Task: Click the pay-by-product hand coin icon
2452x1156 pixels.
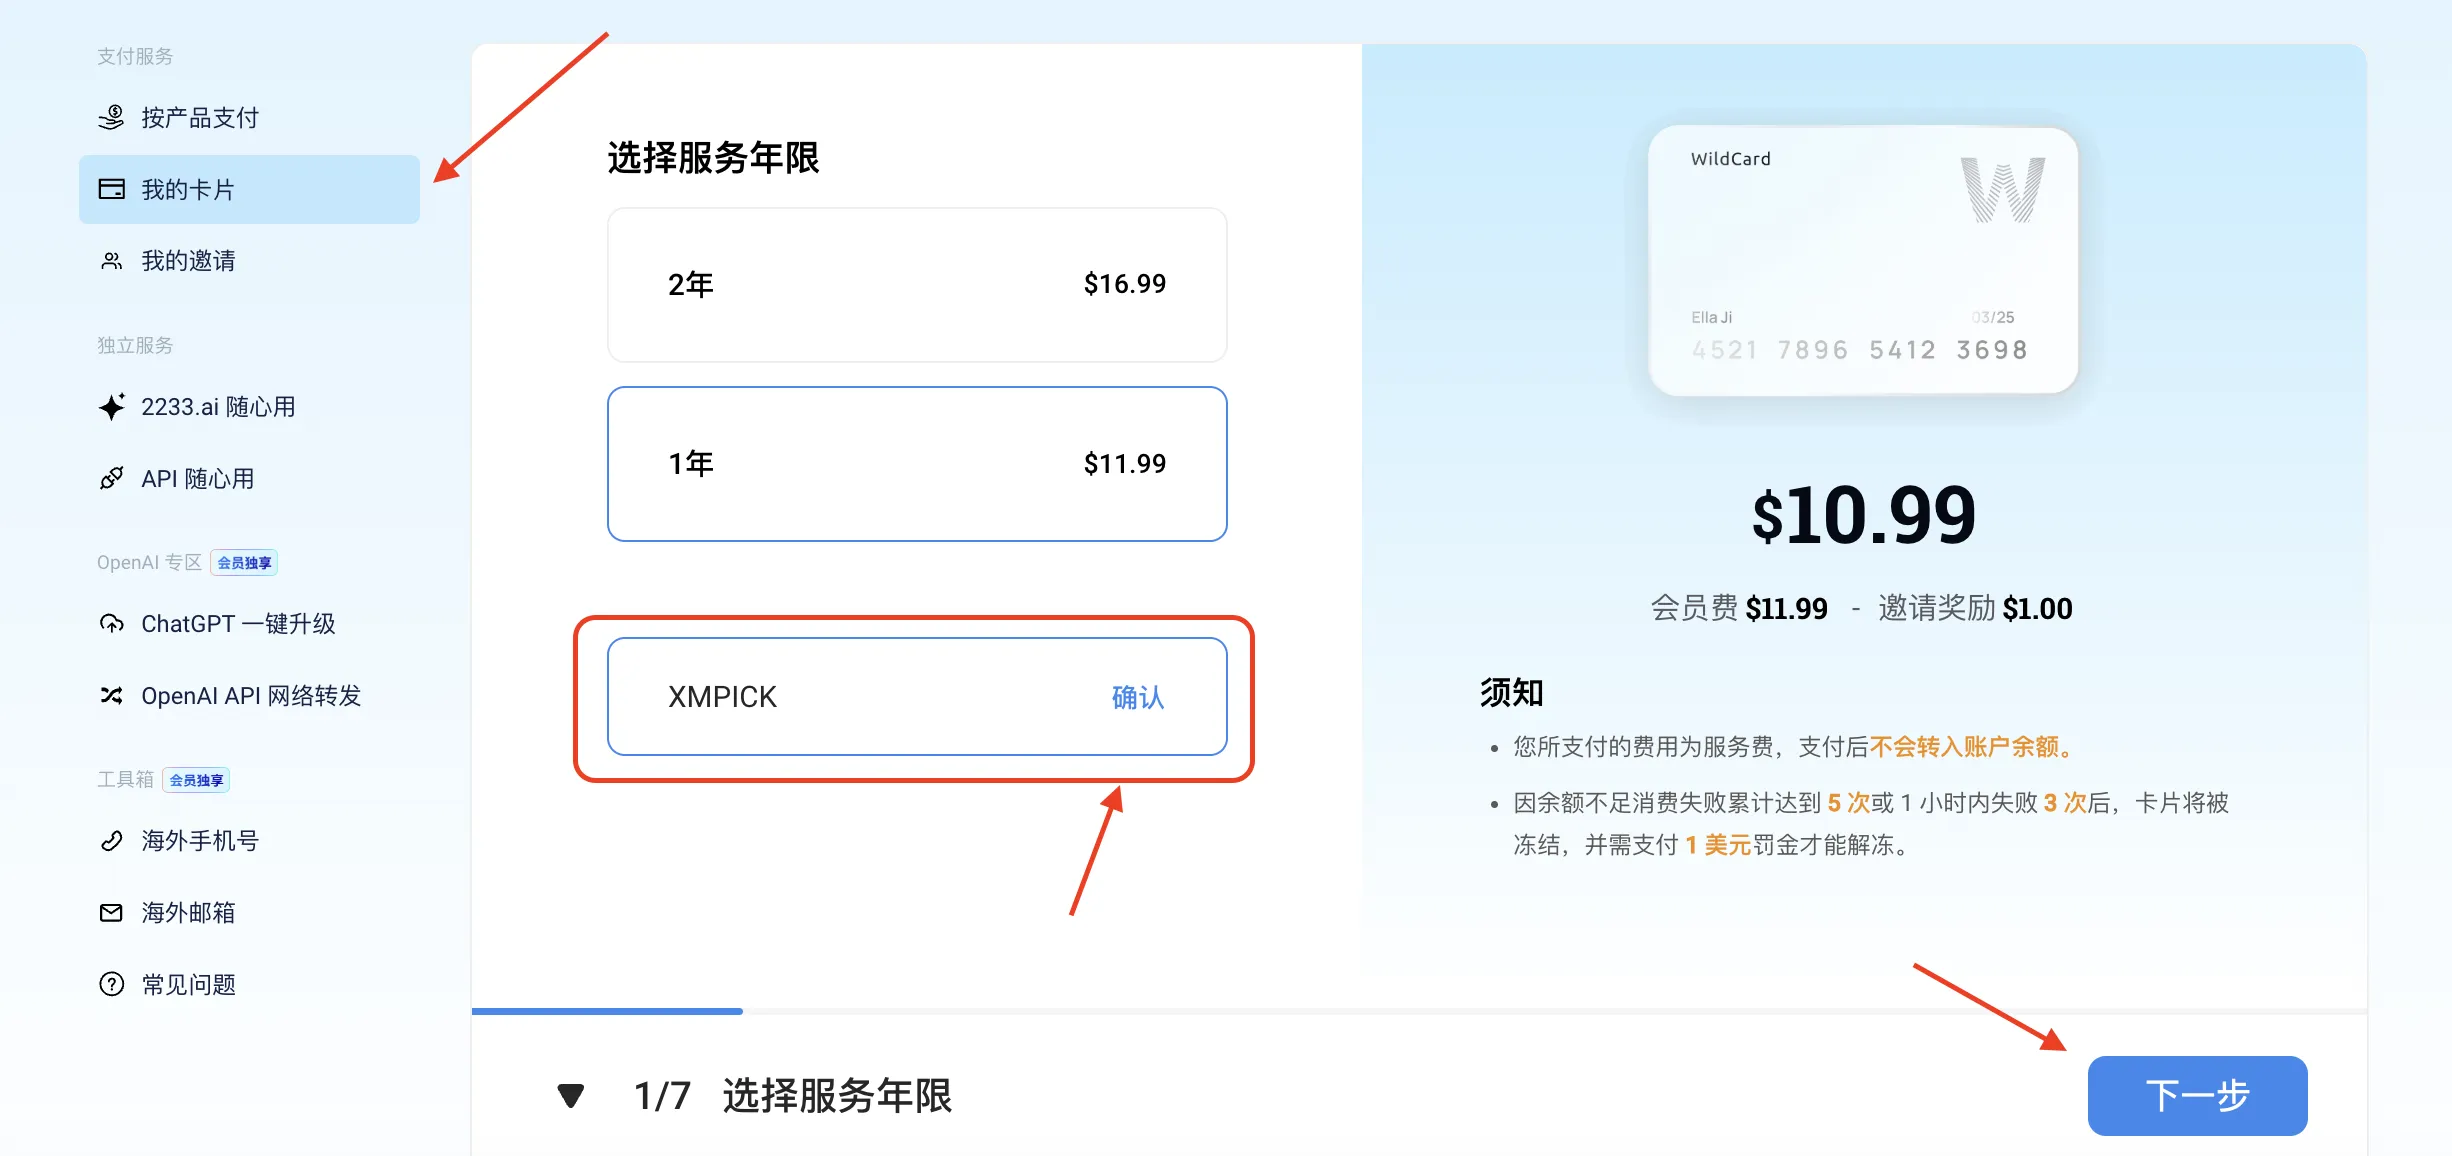Action: click(111, 118)
